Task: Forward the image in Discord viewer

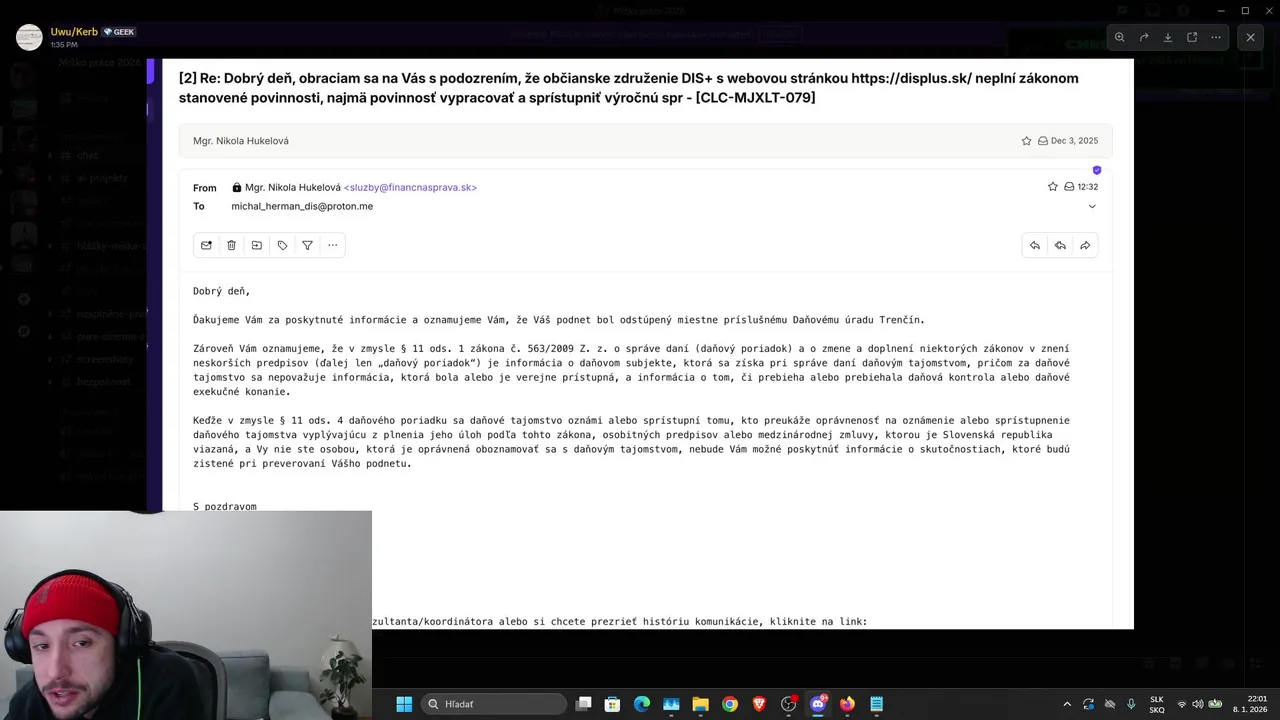Action: tap(1144, 37)
